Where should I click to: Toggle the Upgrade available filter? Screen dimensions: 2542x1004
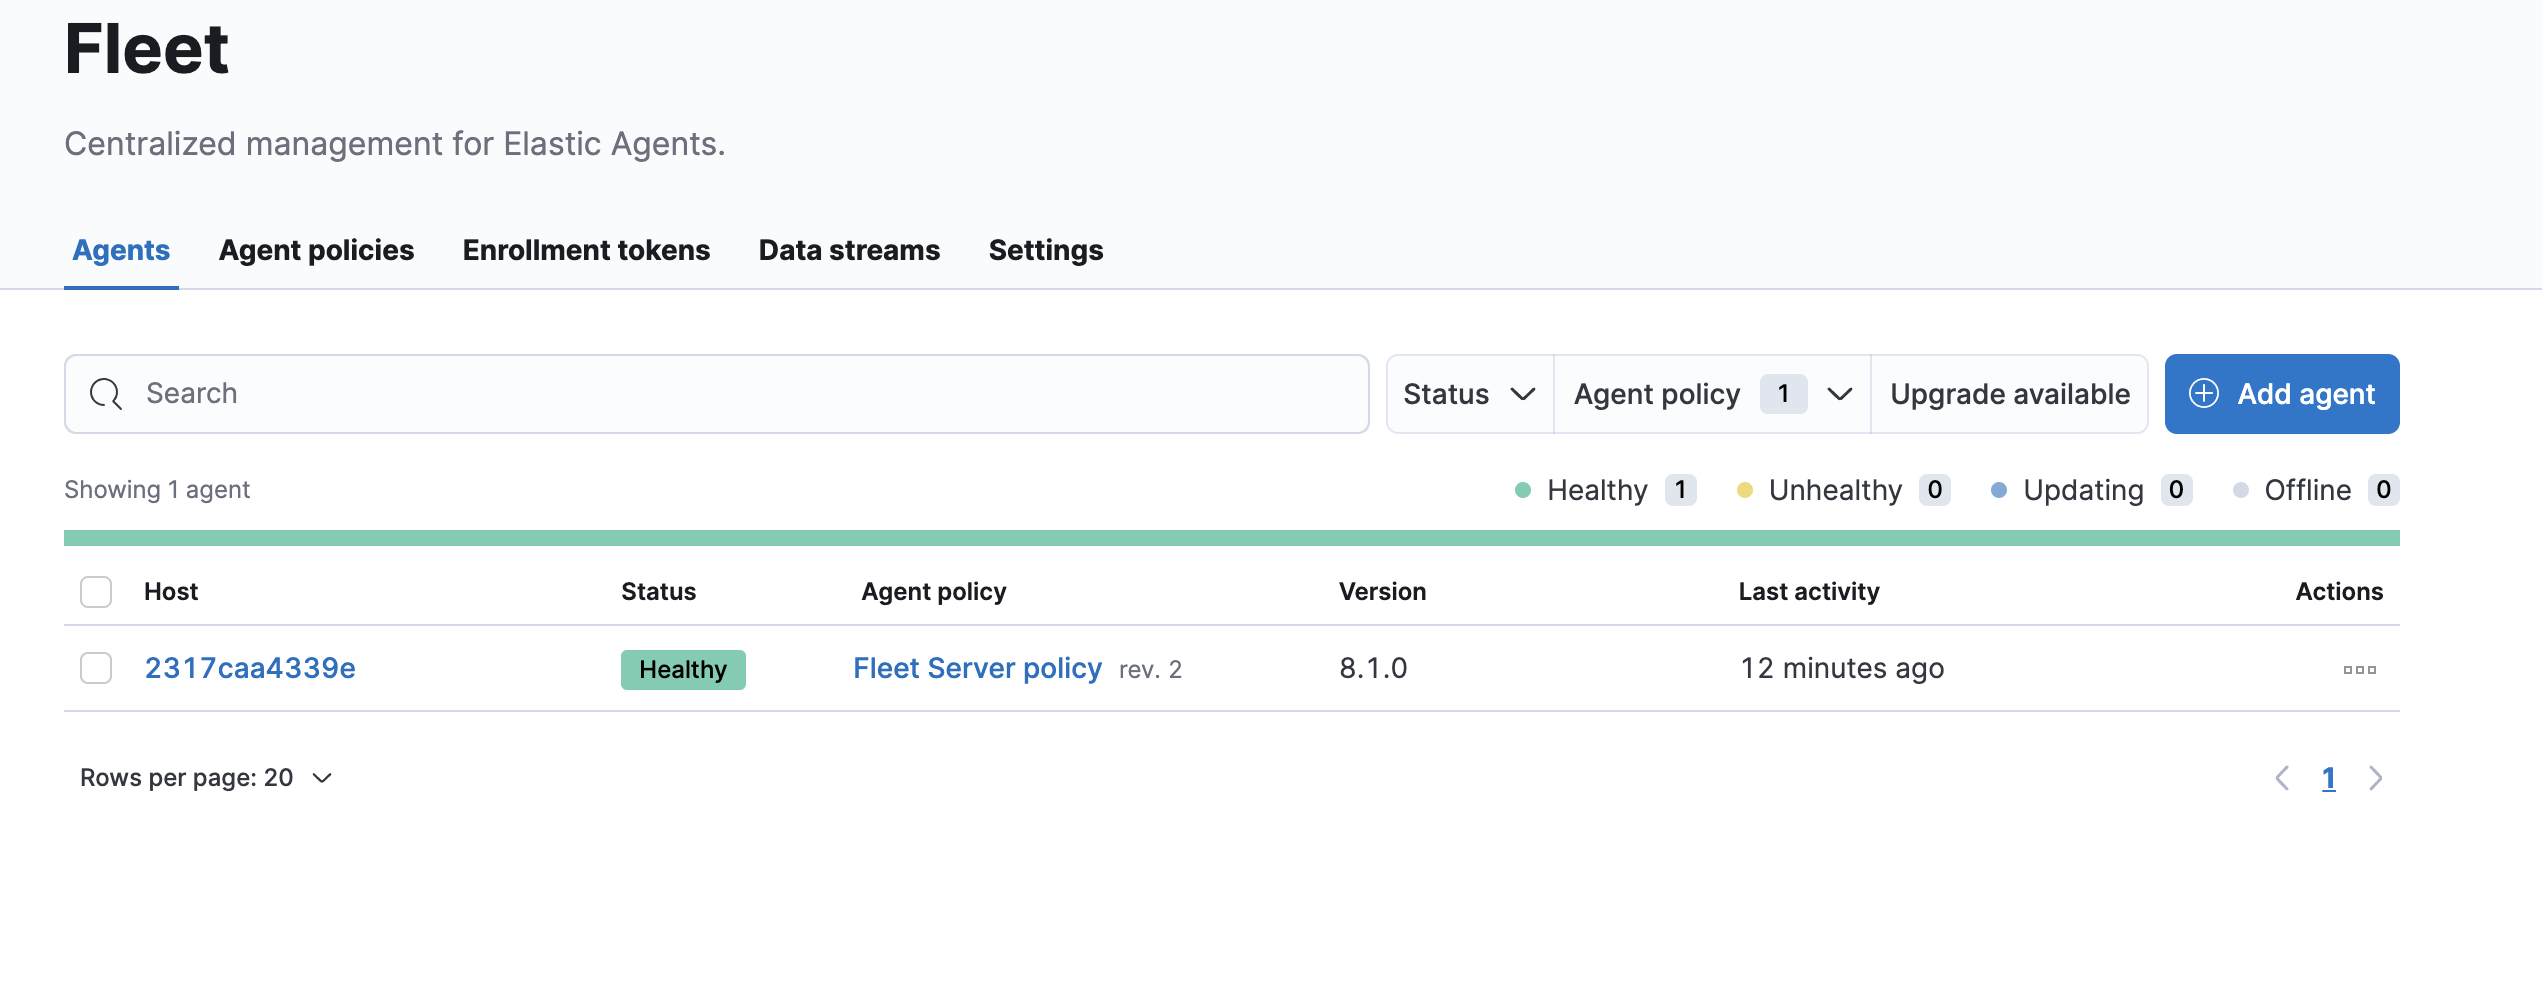(2009, 394)
